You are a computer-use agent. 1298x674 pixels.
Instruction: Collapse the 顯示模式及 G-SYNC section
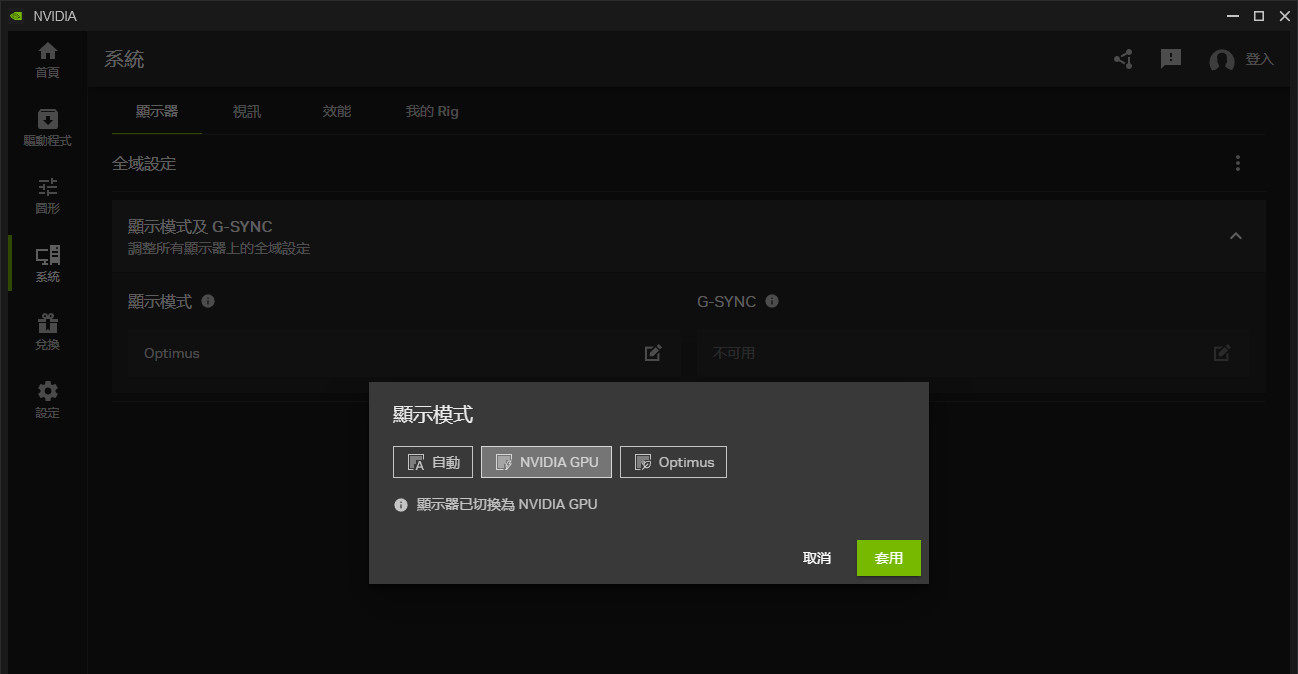(x=1236, y=236)
